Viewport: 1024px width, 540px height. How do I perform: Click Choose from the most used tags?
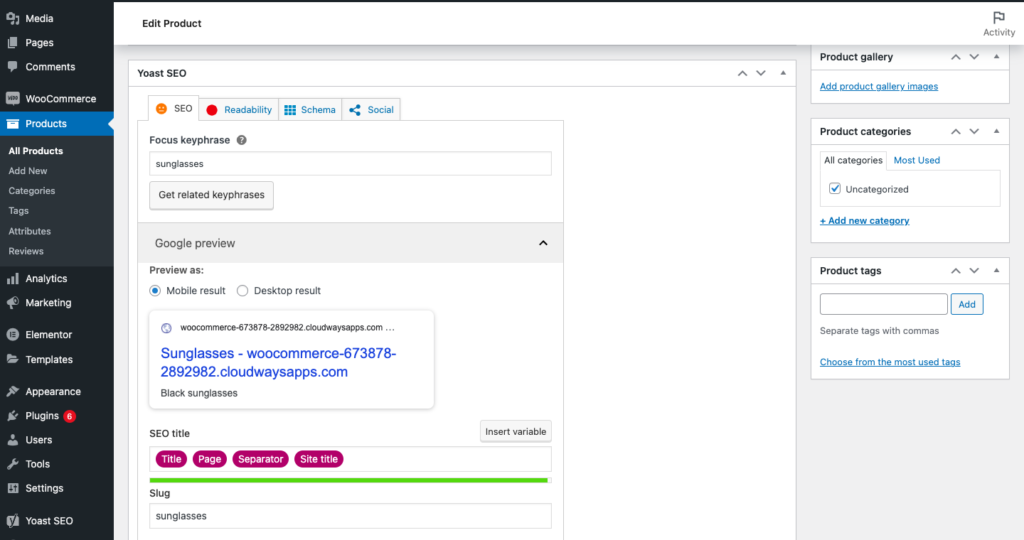click(x=889, y=362)
